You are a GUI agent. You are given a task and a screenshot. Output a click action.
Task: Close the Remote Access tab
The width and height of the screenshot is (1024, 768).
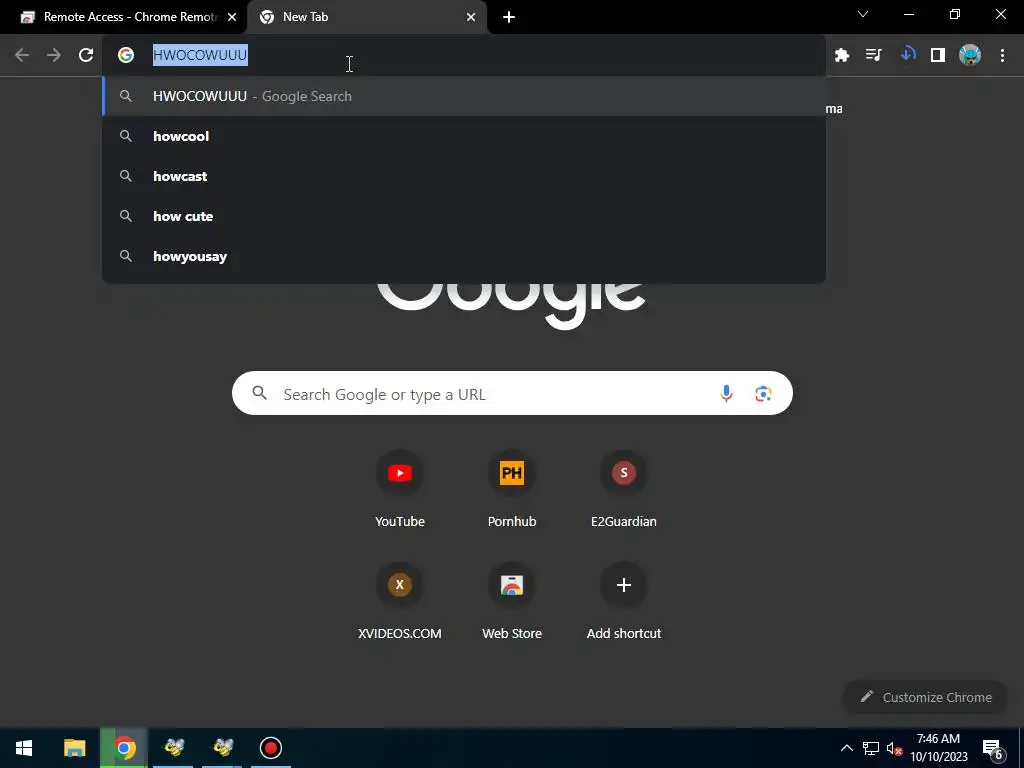pyautogui.click(x=232, y=17)
